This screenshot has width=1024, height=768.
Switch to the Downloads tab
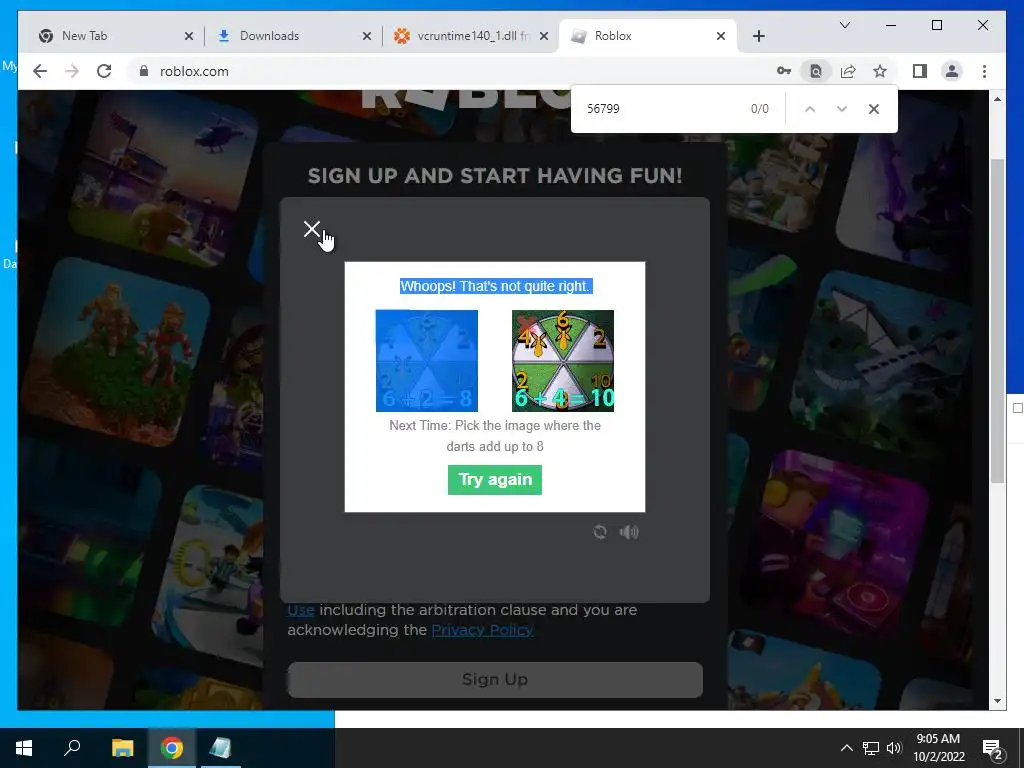pyautogui.click(x=294, y=36)
